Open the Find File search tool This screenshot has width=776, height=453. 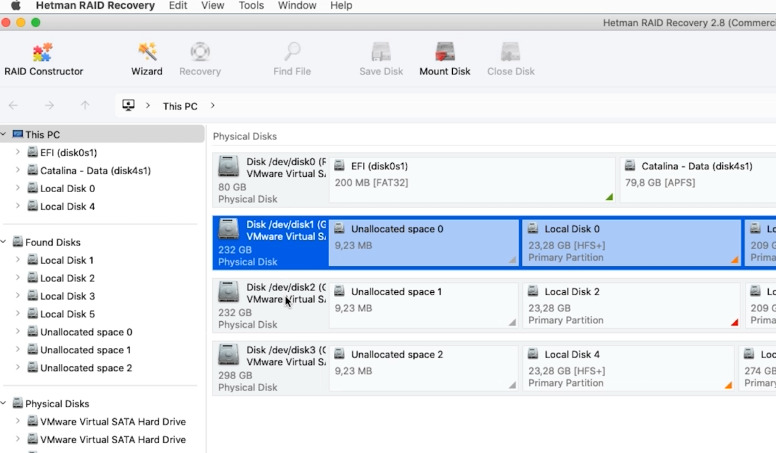coord(292,59)
